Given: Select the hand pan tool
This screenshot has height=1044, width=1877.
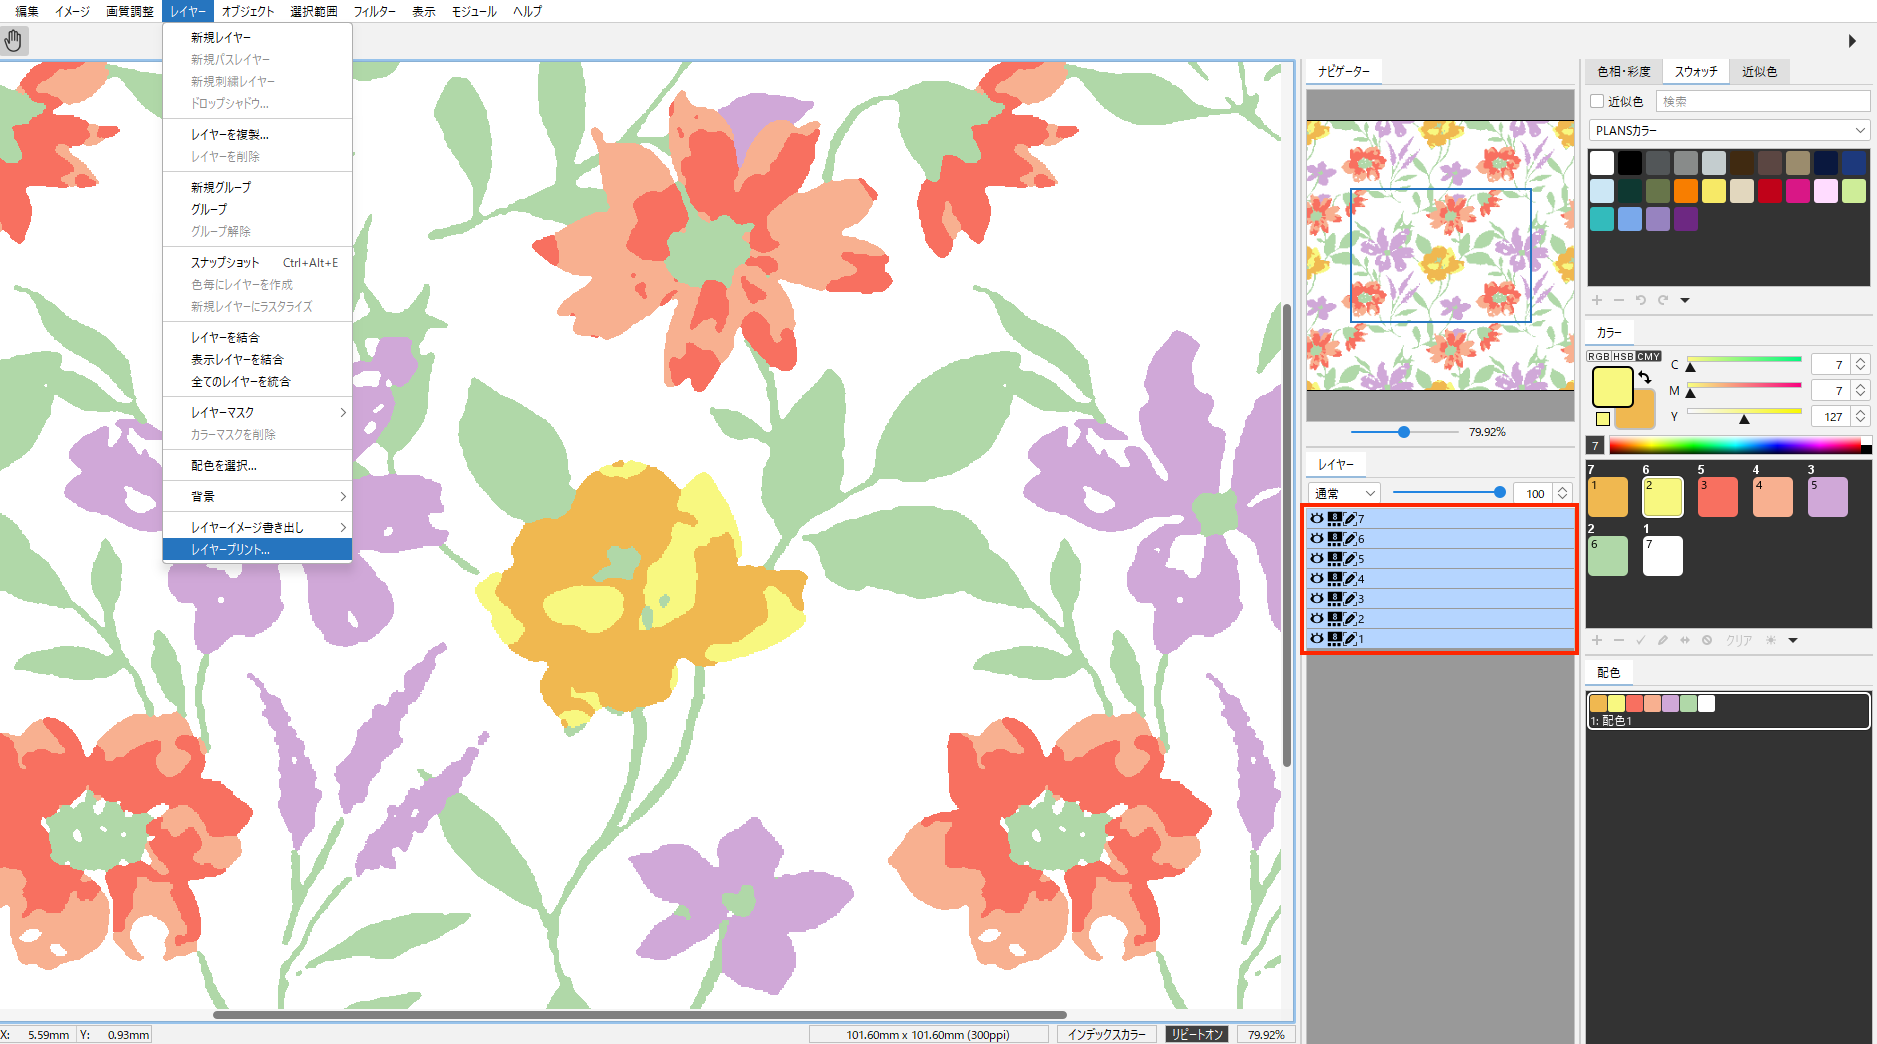Looking at the screenshot, I should point(13,41).
